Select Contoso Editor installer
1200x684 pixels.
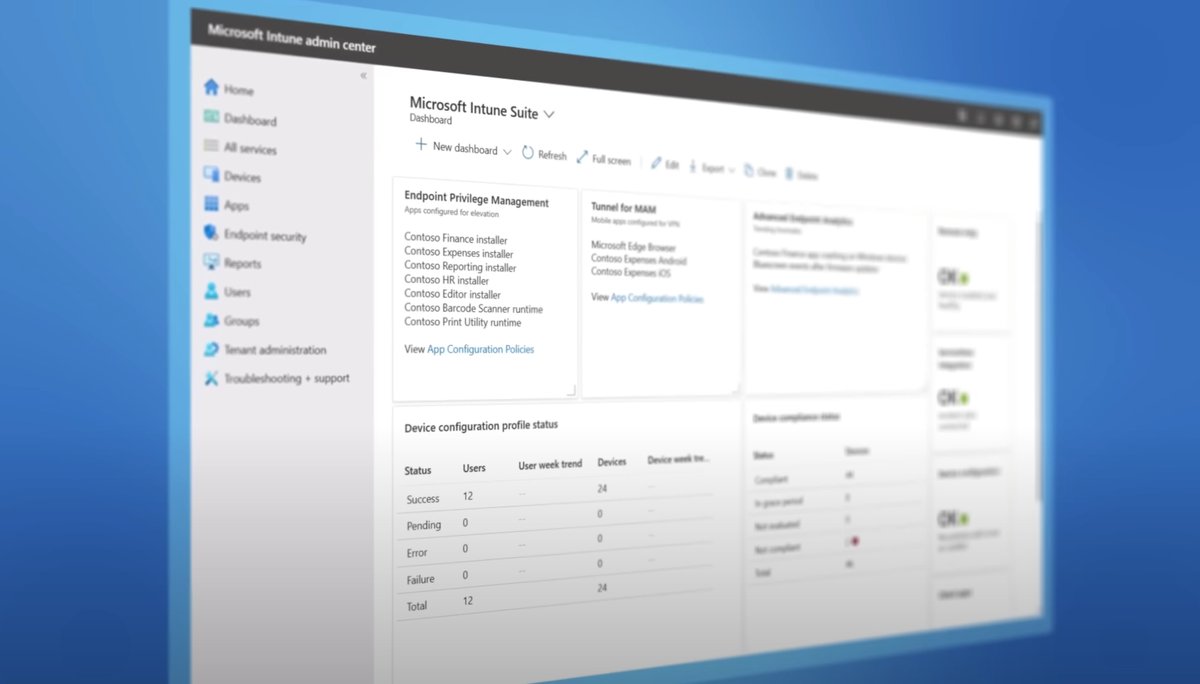pyautogui.click(x=453, y=295)
